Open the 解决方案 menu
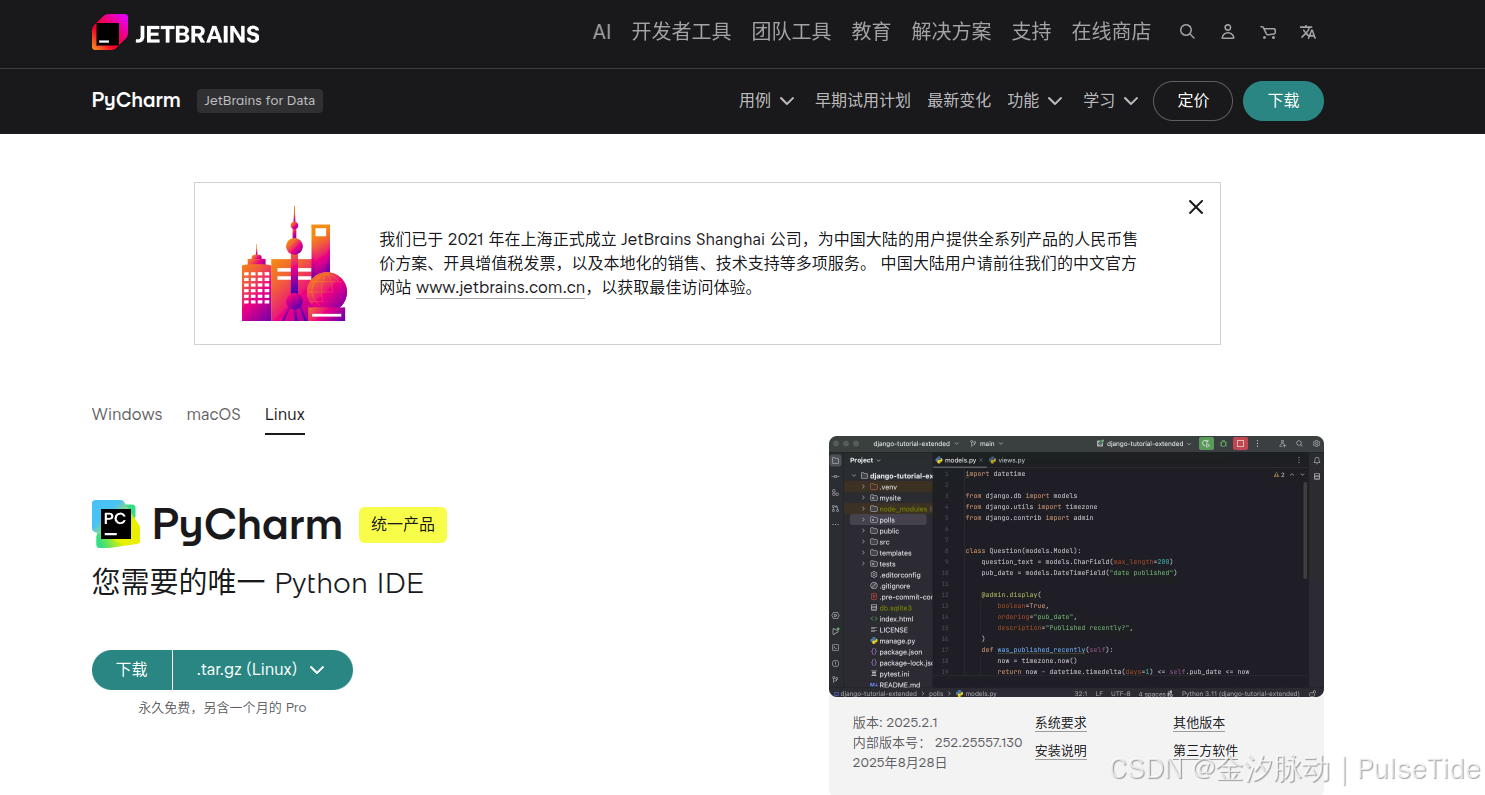Image resolution: width=1485 pixels, height=795 pixels. tap(951, 32)
